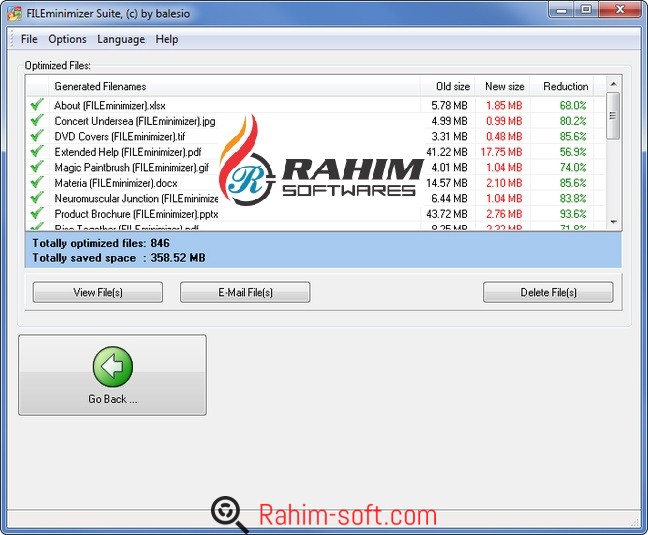Click checkmark icon for Product Brochure pptx row
Screen dimensions: 648x535
[37, 213]
